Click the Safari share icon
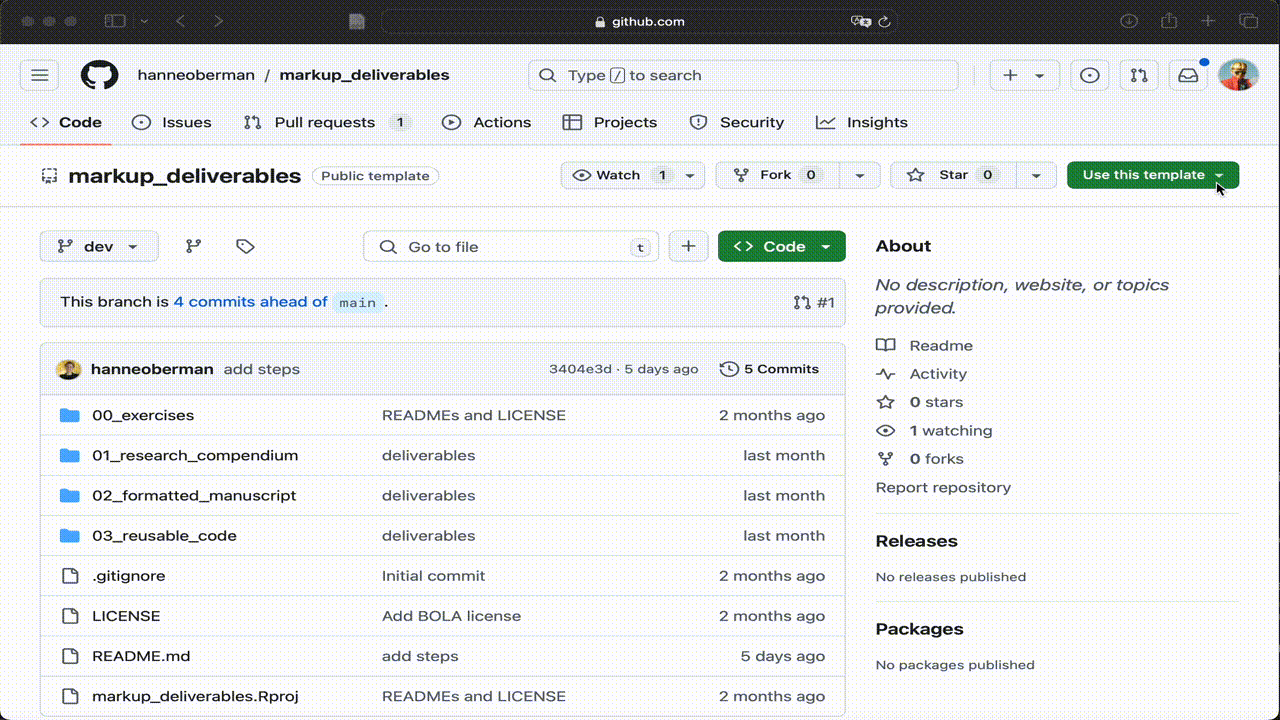Image resolution: width=1280 pixels, height=720 pixels. click(x=1168, y=21)
